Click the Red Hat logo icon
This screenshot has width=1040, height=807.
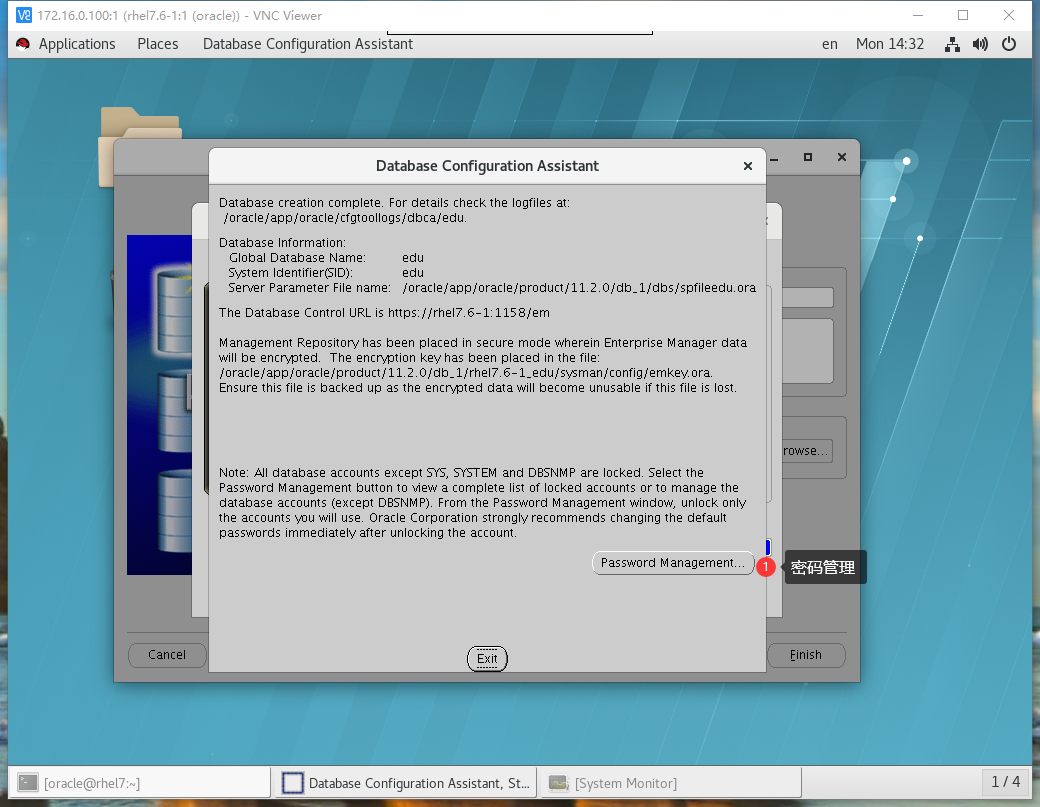pos(23,44)
